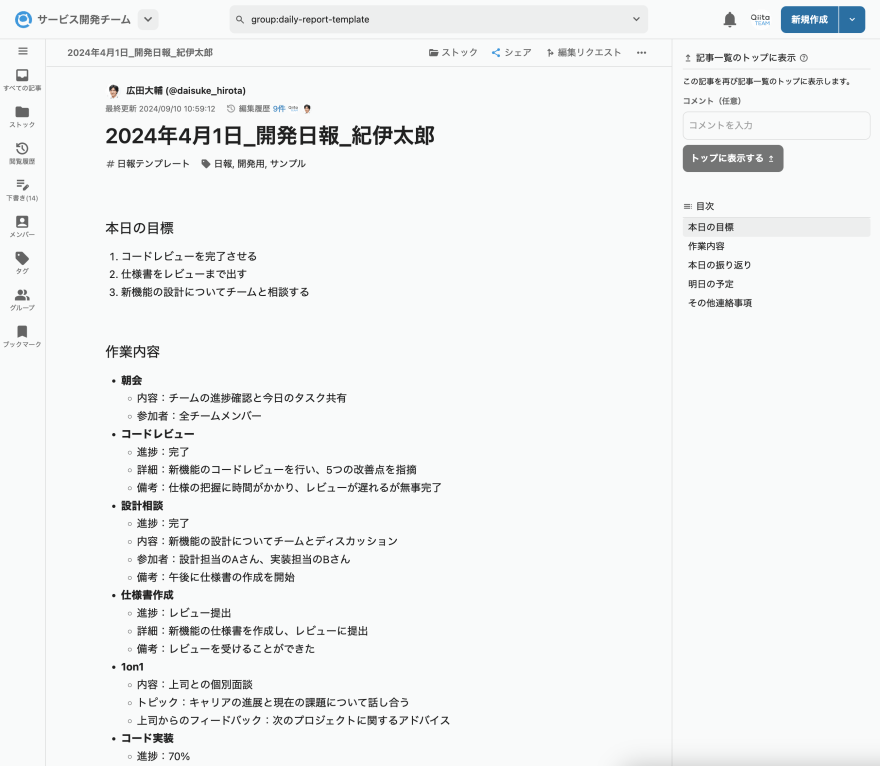Viewport: 880px width, 766px height.
Task: Stock this article with ストック button
Action: click(453, 53)
